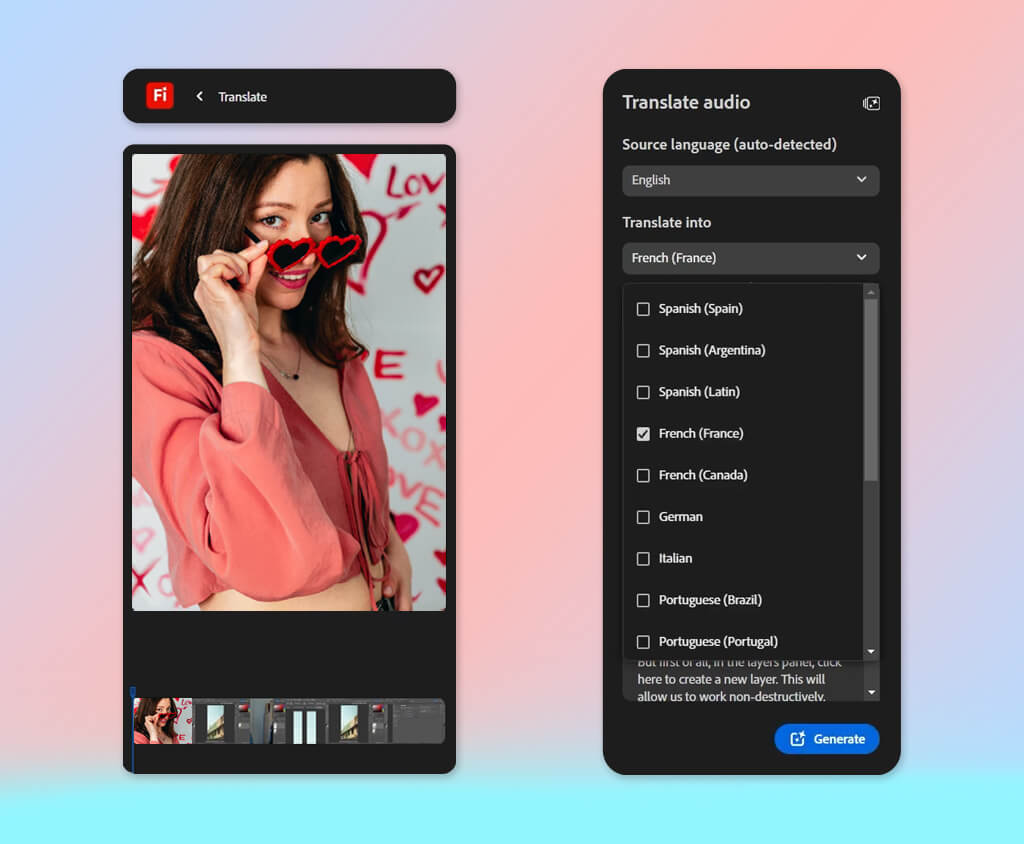The width and height of the screenshot is (1024, 844).
Task: Collapse the French (France) Translate into dropdown
Action: point(750,258)
